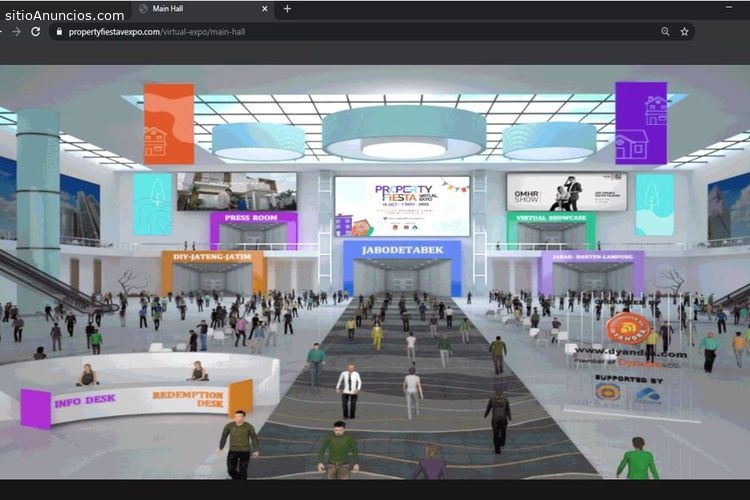The height and width of the screenshot is (500, 750).
Task: Open the Property Fiesta center screen
Action: 402,206
